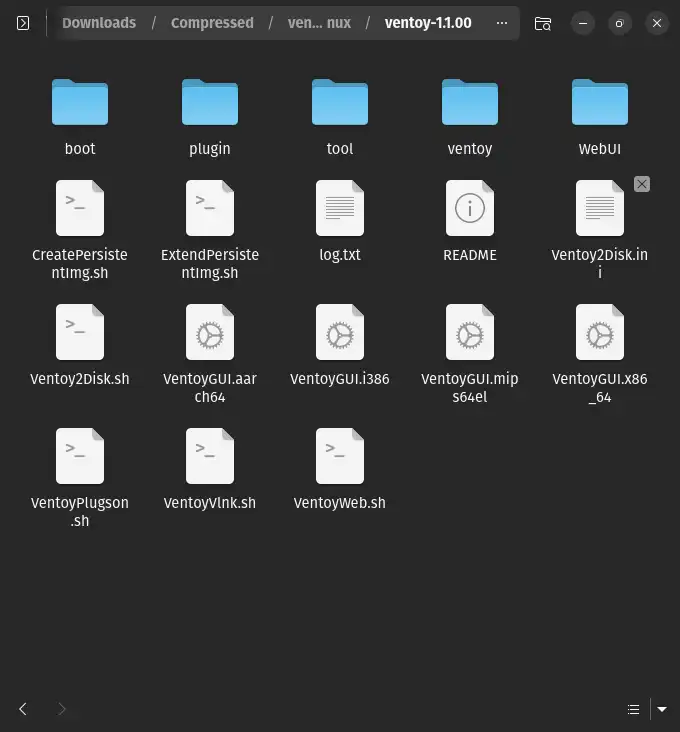Select the ExtendPersistentImg.sh script file
The image size is (680, 732).
[210, 208]
